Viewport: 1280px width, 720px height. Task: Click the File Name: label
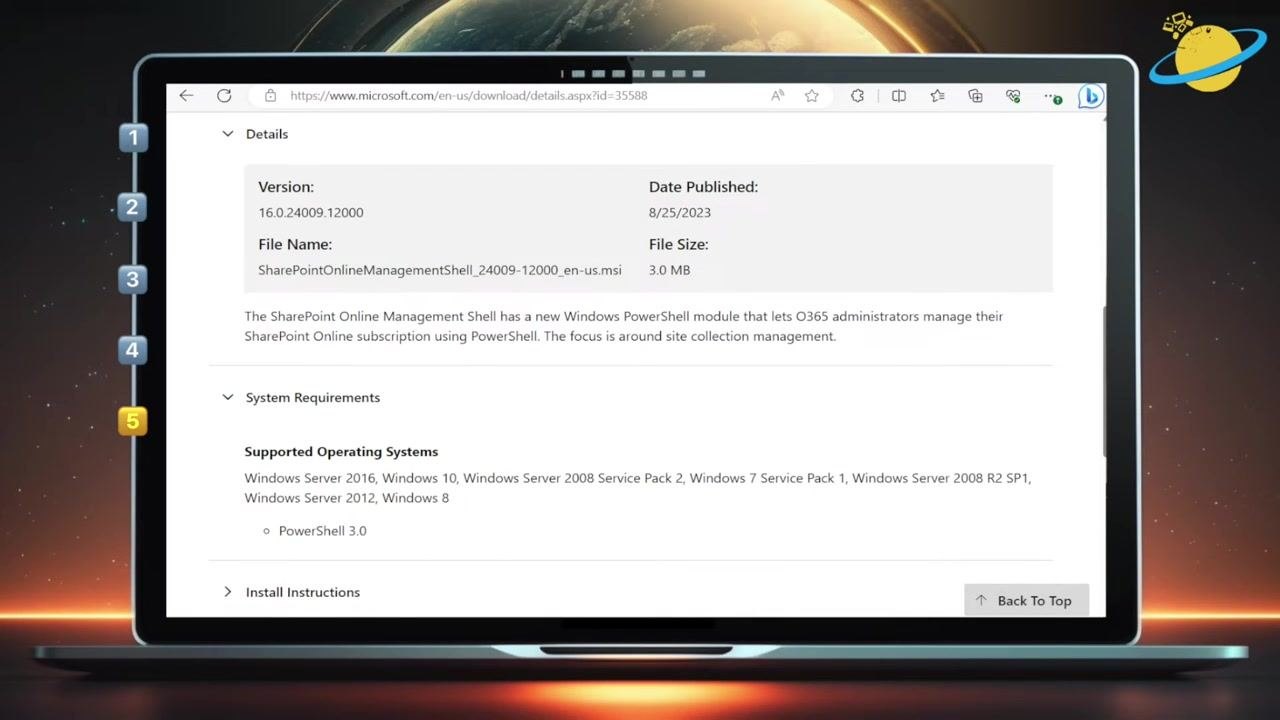coord(295,244)
